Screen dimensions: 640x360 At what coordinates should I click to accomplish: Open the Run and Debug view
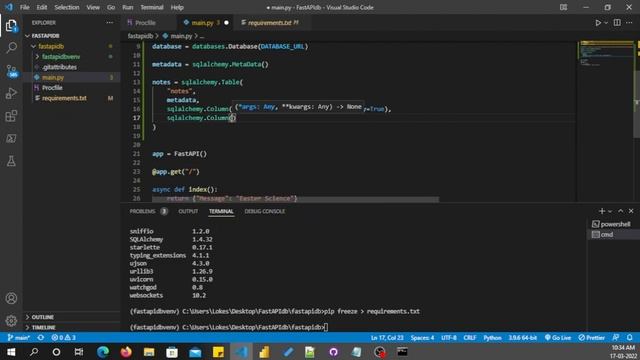[11, 93]
